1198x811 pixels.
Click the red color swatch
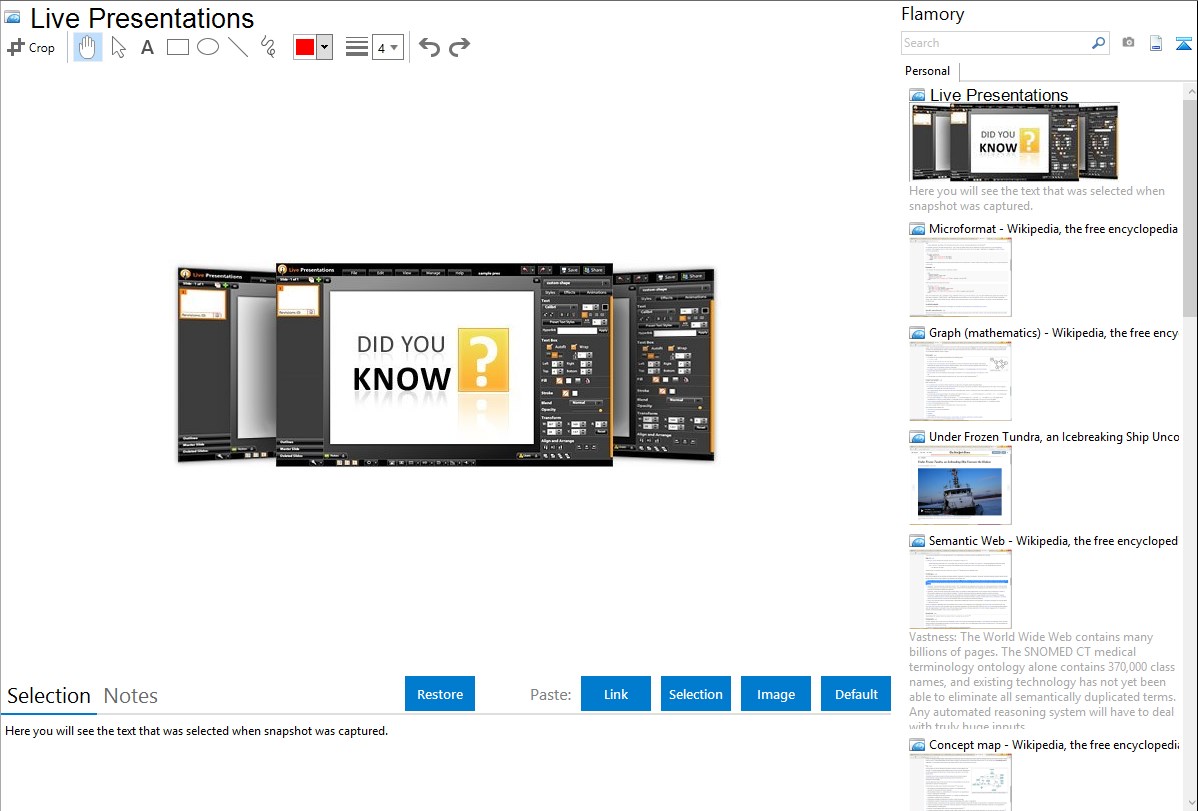pyautogui.click(x=305, y=47)
